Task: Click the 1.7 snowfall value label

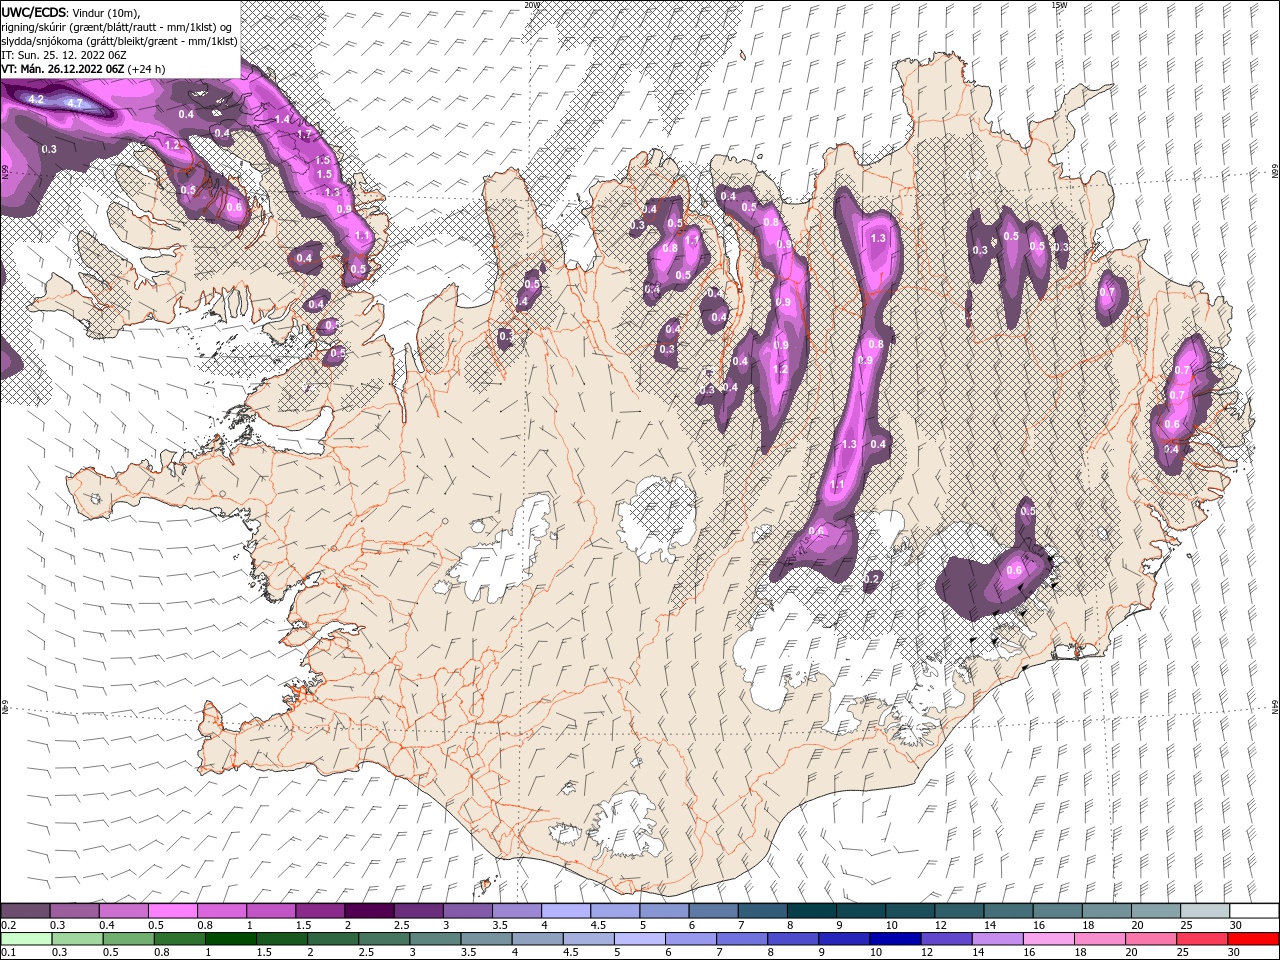Action: pyautogui.click(x=305, y=134)
